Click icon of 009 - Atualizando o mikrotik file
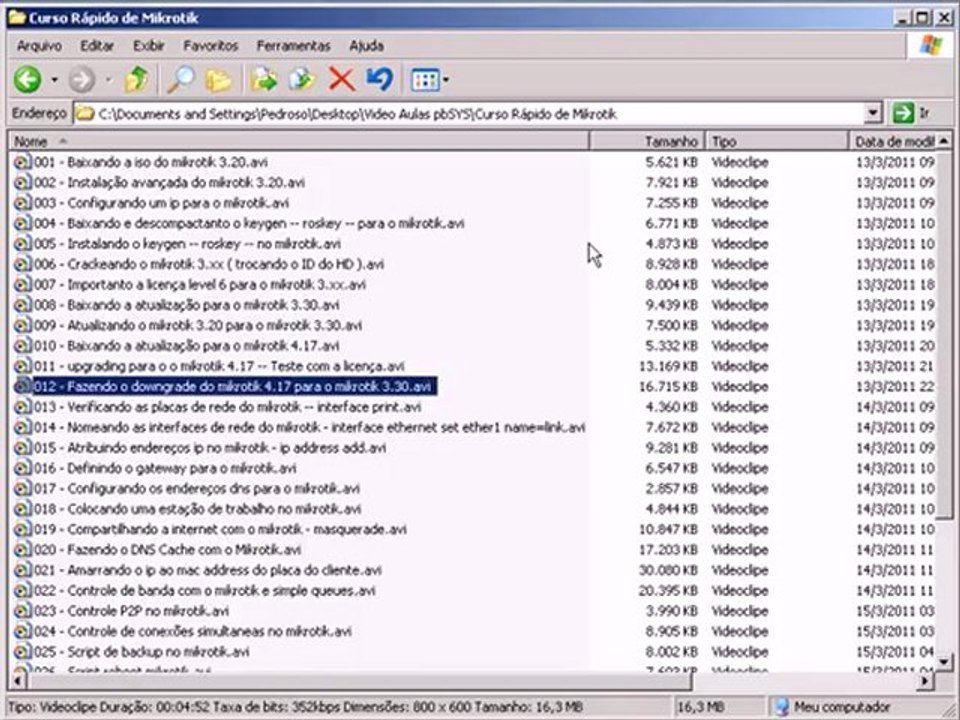 pyautogui.click(x=23, y=325)
